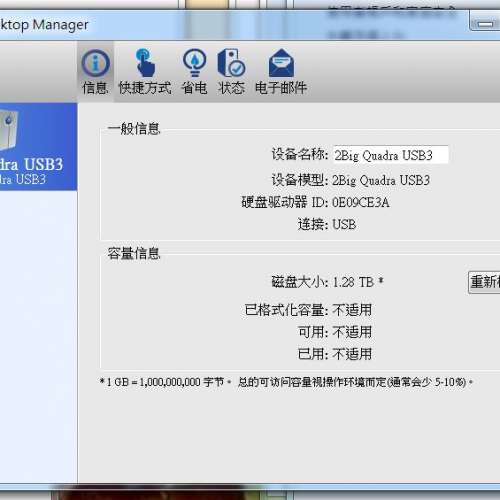Click the 一般信息 group heading
Image resolution: width=500 pixels, height=500 pixels.
click(133, 129)
